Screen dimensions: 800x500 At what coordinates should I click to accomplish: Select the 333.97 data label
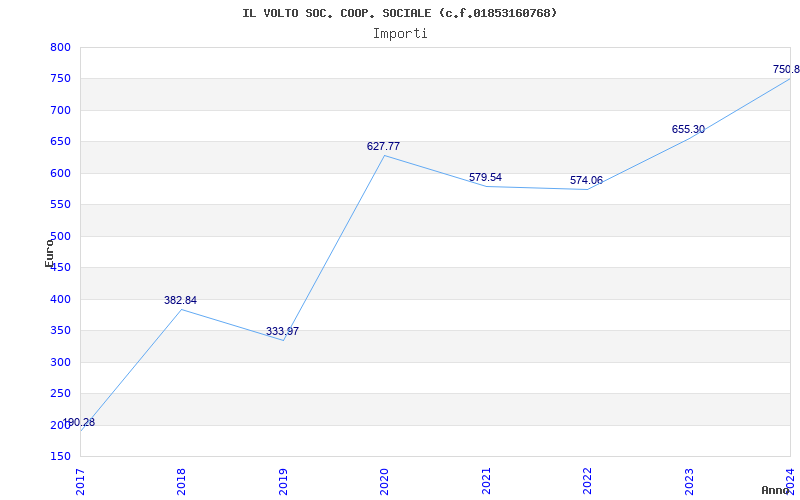click(x=282, y=332)
